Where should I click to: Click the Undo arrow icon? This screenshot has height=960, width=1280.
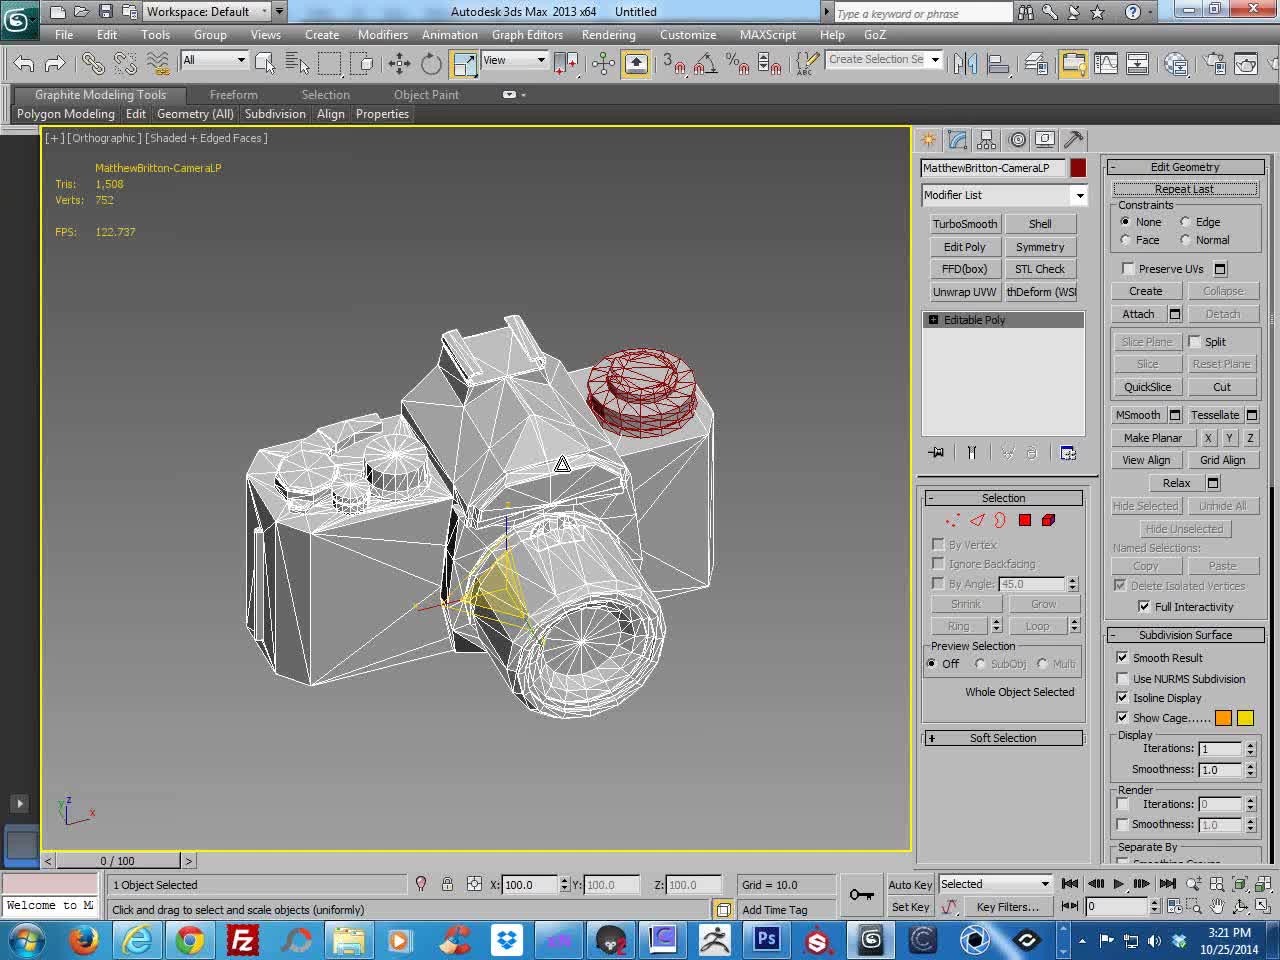point(24,64)
